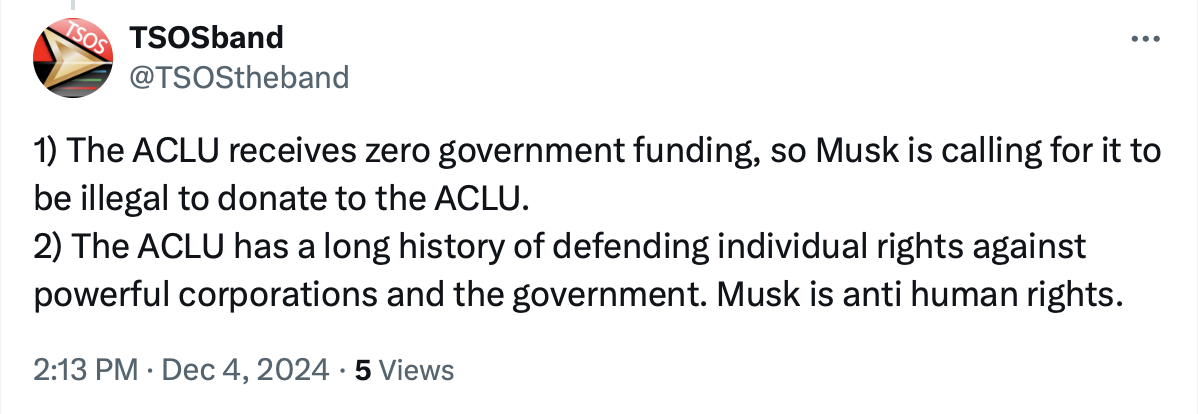Click the @TSOStheband handle

coord(238,77)
